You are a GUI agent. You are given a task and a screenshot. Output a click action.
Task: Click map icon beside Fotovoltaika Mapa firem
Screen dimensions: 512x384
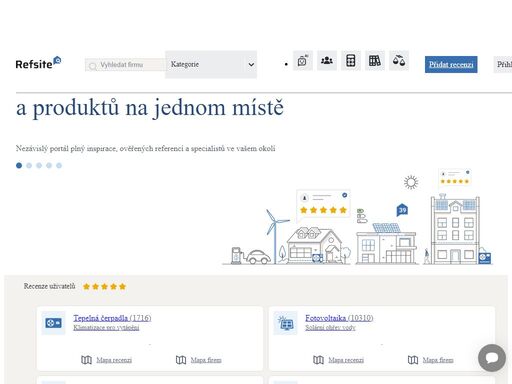click(x=413, y=360)
